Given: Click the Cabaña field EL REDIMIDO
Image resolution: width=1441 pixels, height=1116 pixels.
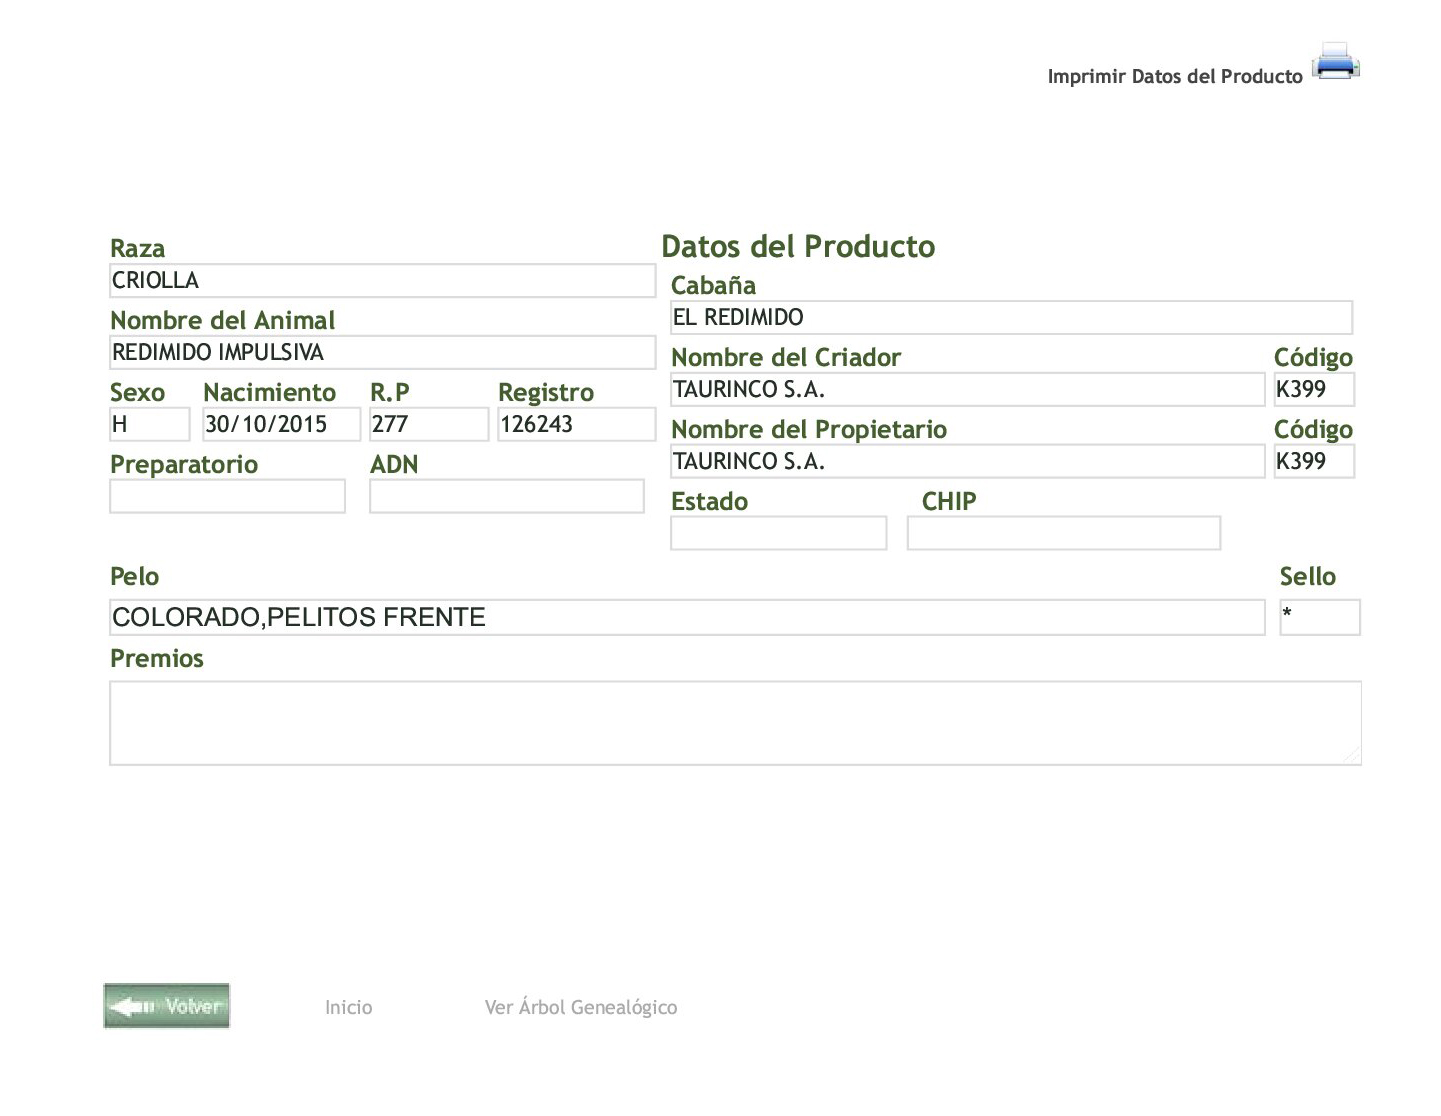Looking at the screenshot, I should (x=1011, y=318).
